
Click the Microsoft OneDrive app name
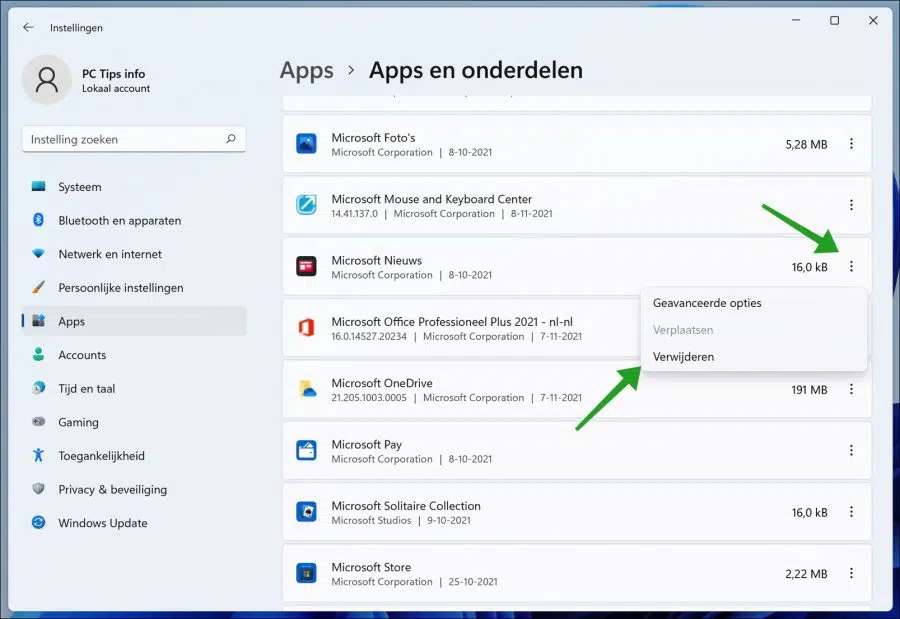coord(382,383)
